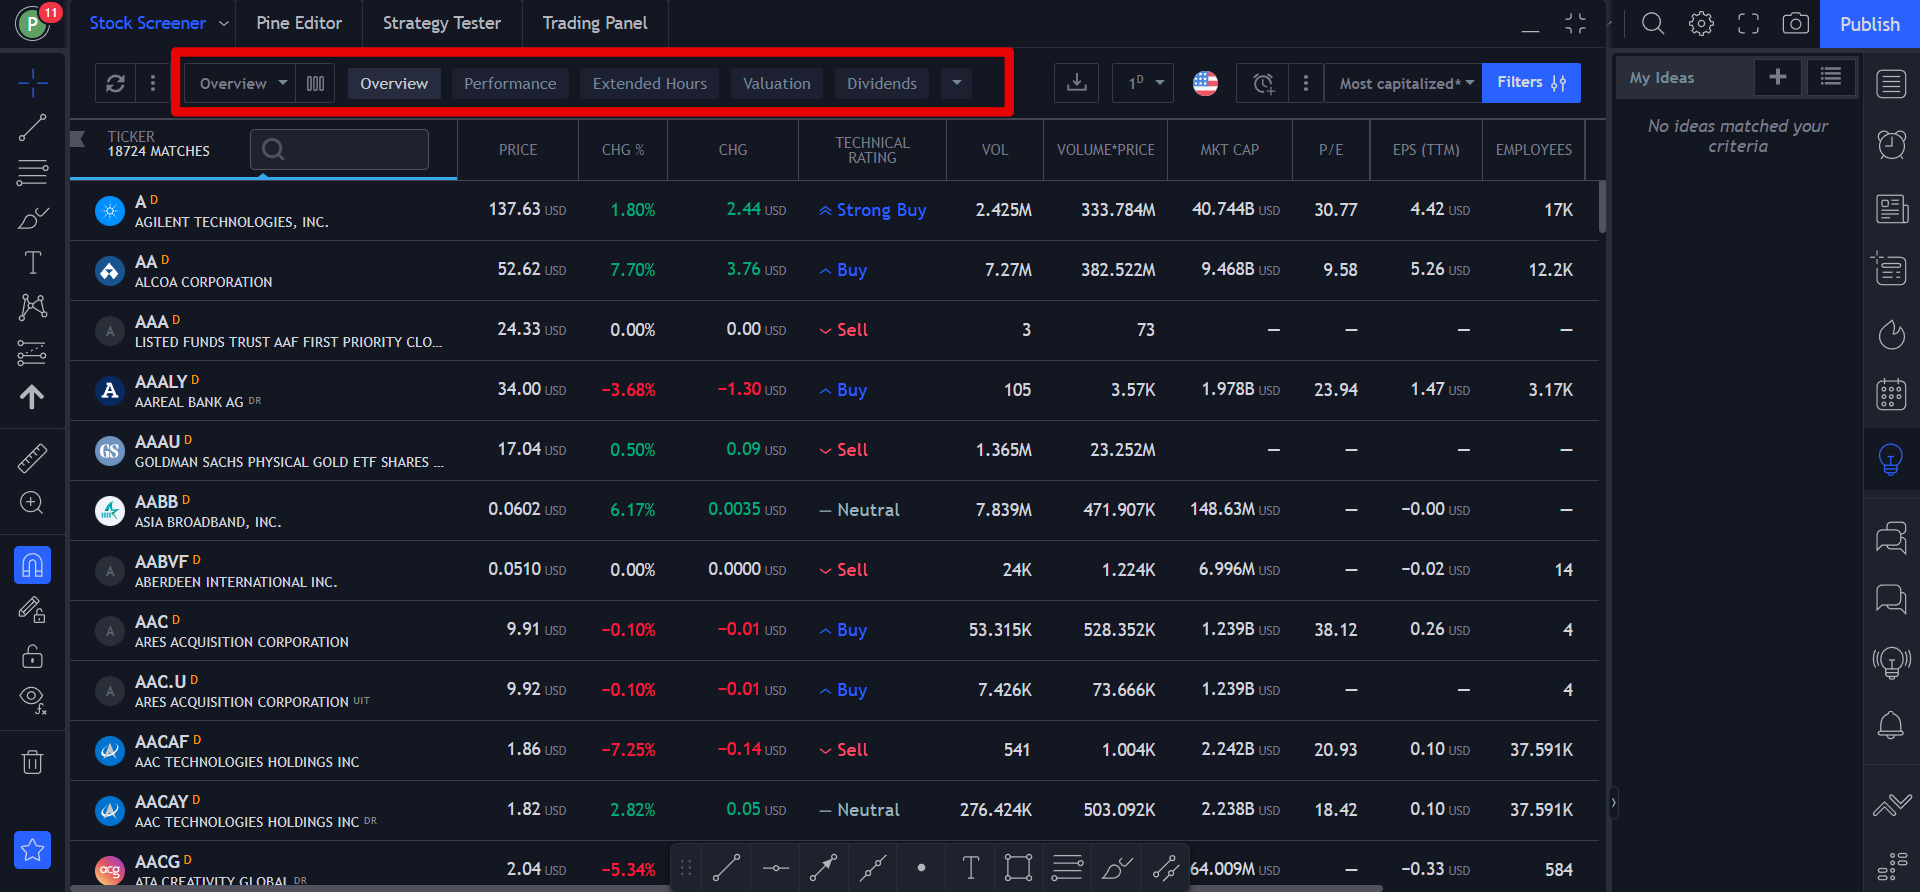Click ticker search input field
Image resolution: width=1920 pixels, height=892 pixels.
(340, 149)
